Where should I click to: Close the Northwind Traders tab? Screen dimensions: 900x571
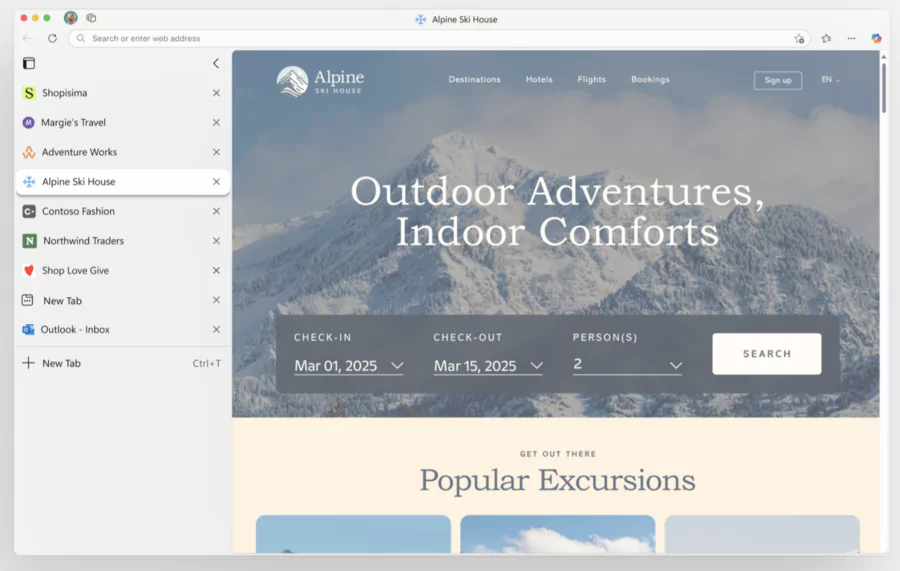tap(216, 240)
